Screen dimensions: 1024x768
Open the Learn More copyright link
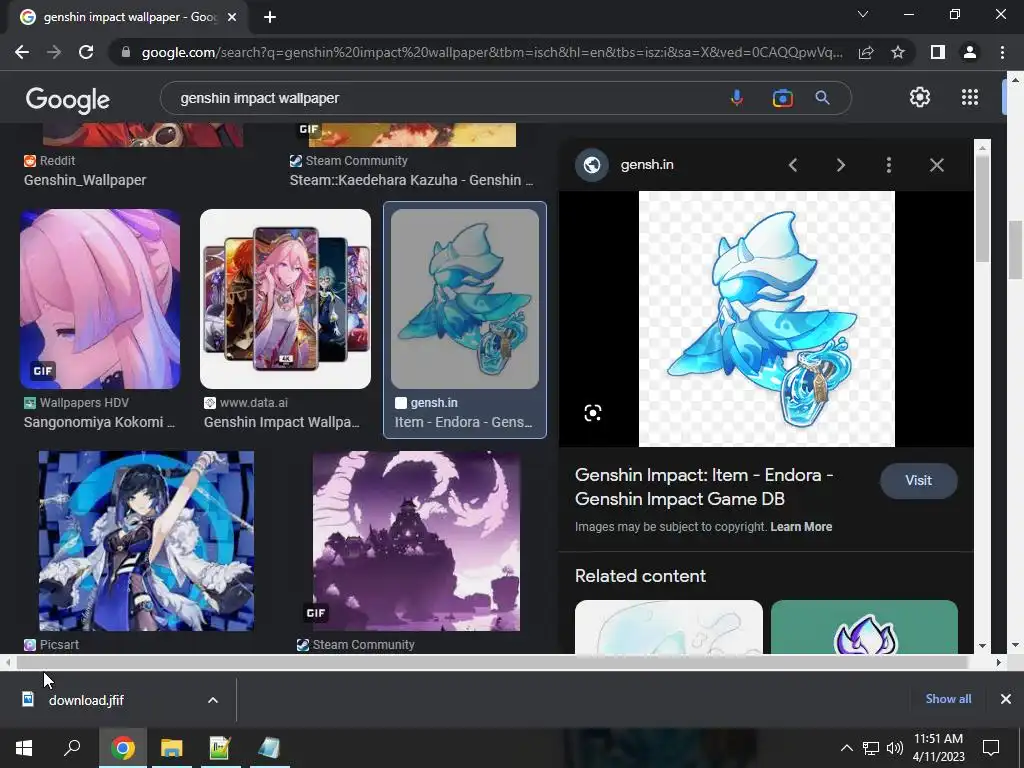pos(801,527)
